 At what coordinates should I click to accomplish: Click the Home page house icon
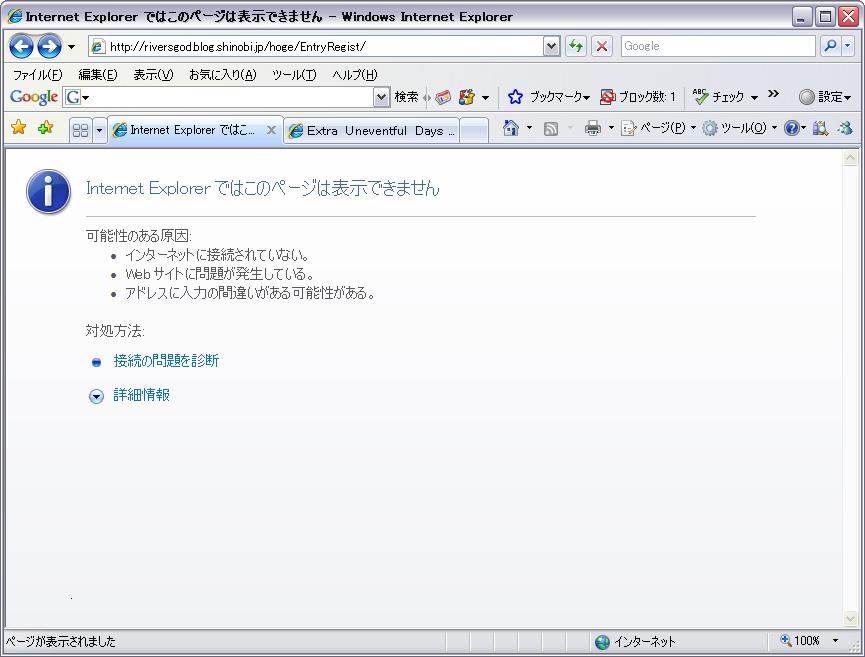click(511, 128)
